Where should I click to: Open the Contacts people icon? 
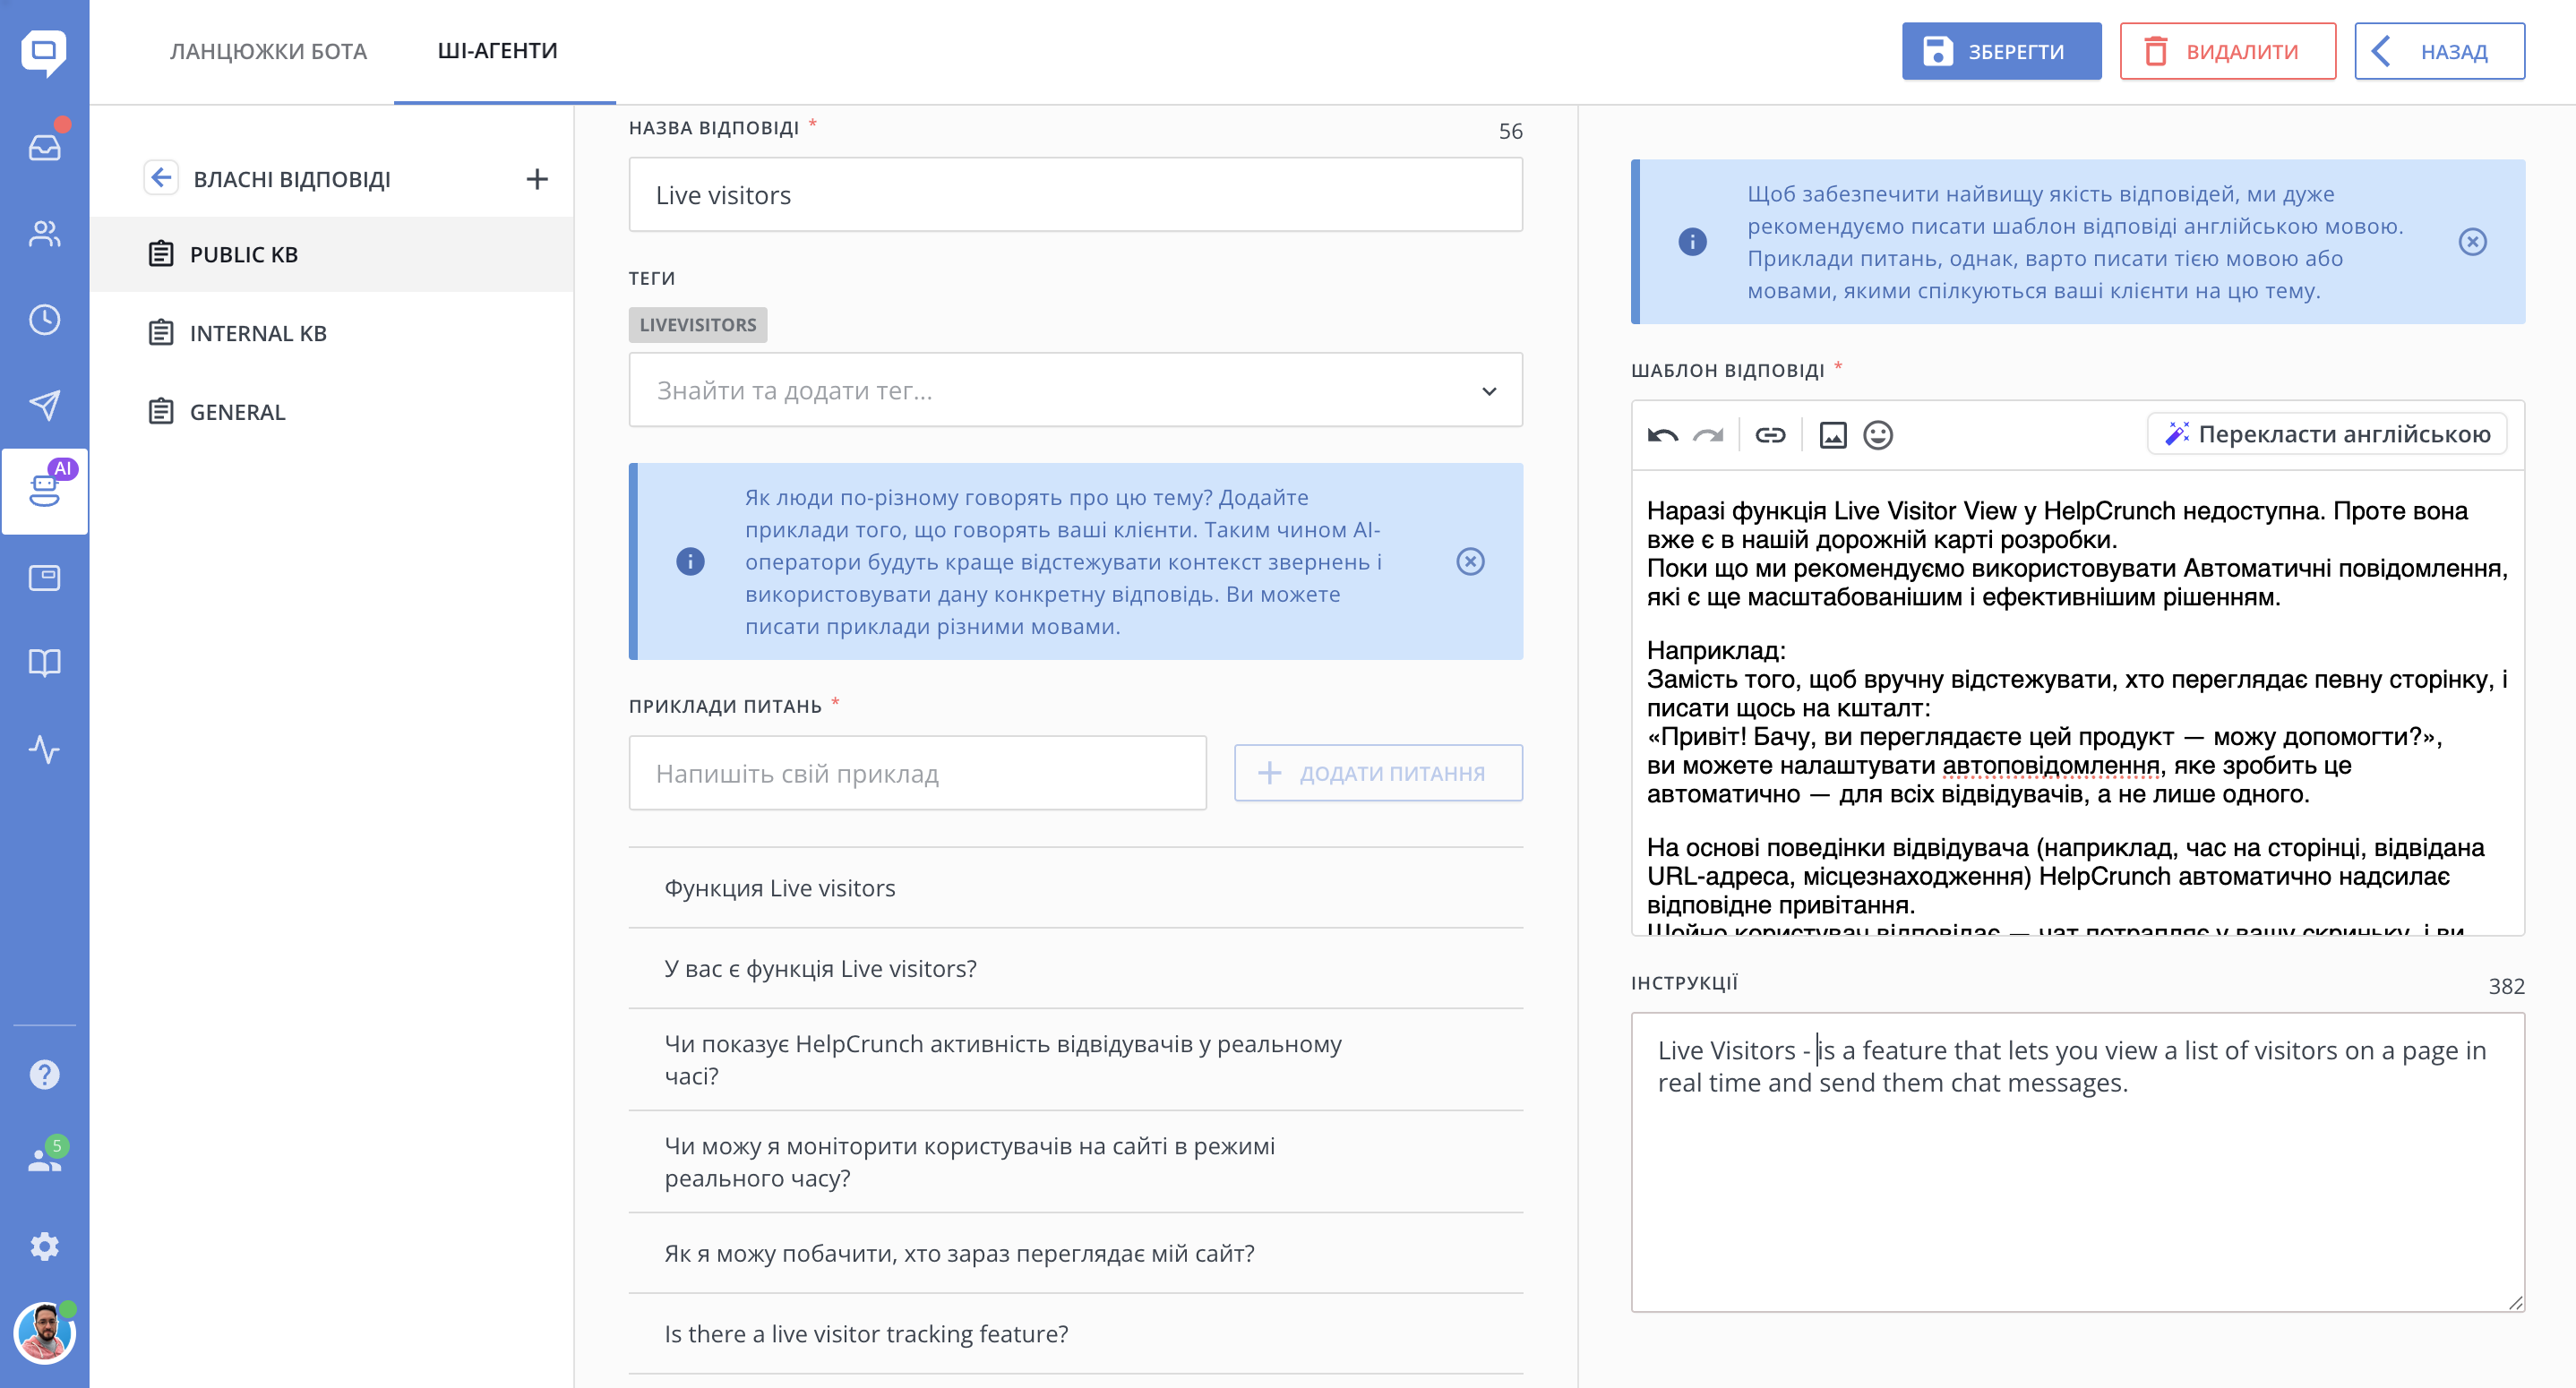point(44,234)
